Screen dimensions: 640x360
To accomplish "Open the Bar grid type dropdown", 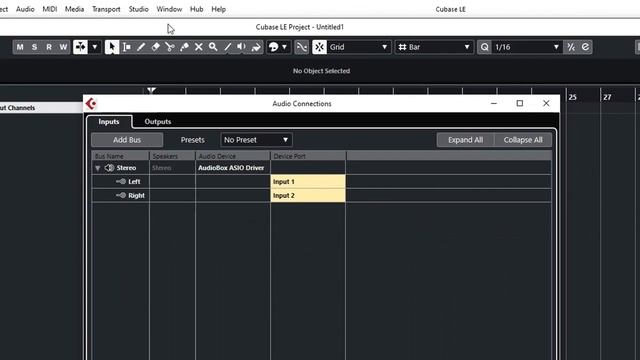I will point(434,47).
